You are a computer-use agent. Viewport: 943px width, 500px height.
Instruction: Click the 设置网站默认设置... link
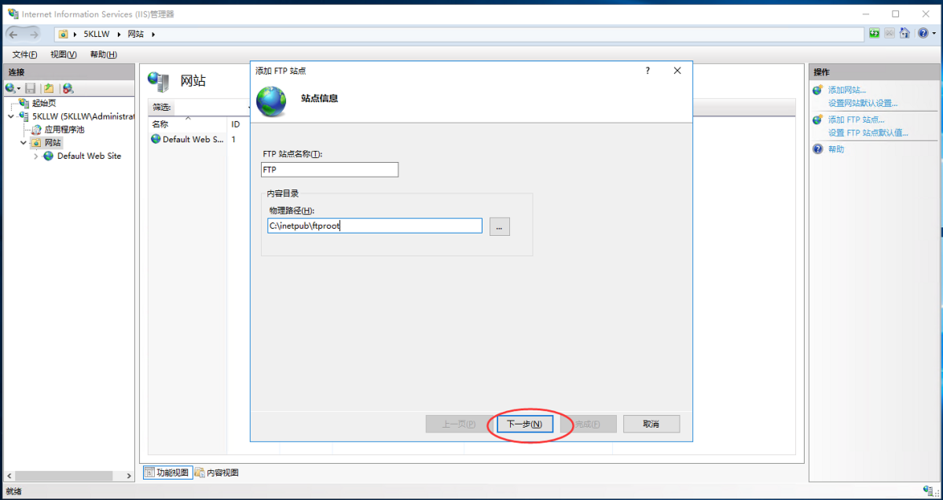[x=862, y=103]
